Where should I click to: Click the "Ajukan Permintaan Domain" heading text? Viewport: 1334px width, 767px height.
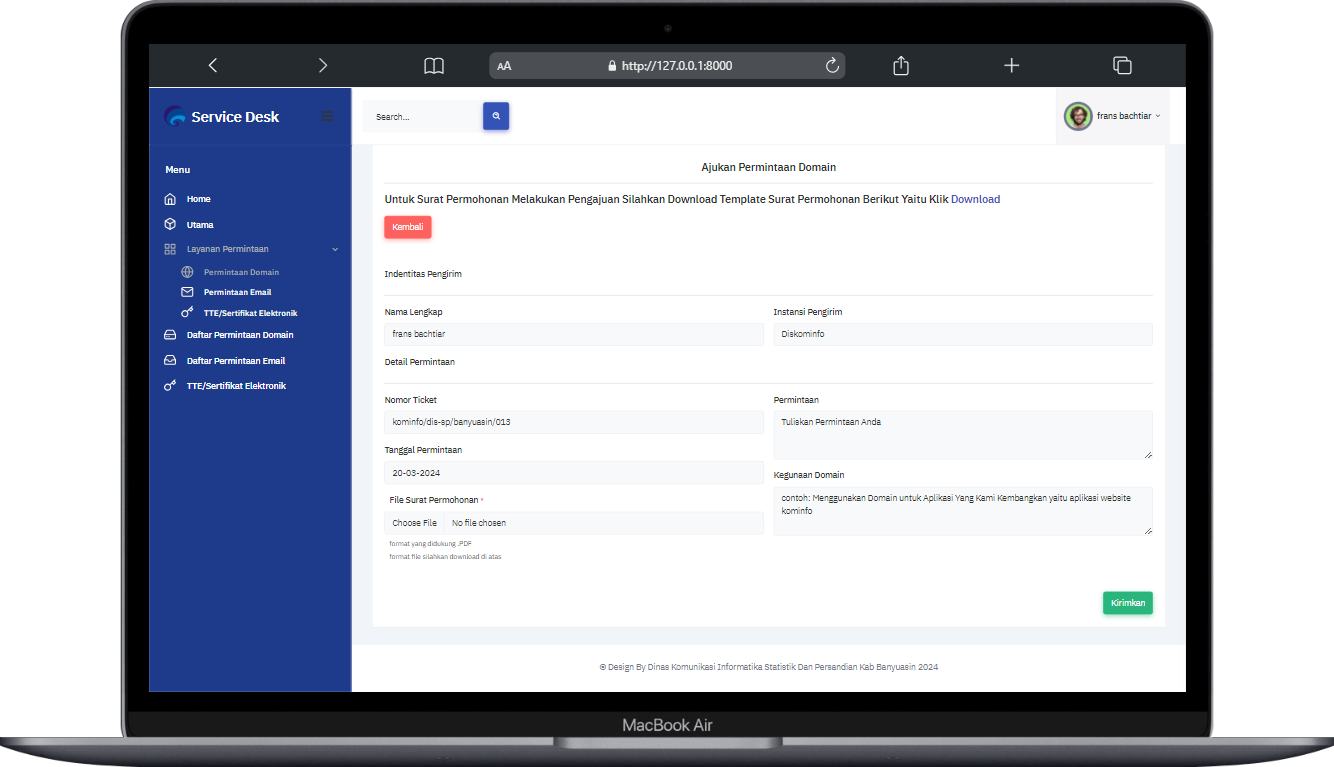click(768, 167)
